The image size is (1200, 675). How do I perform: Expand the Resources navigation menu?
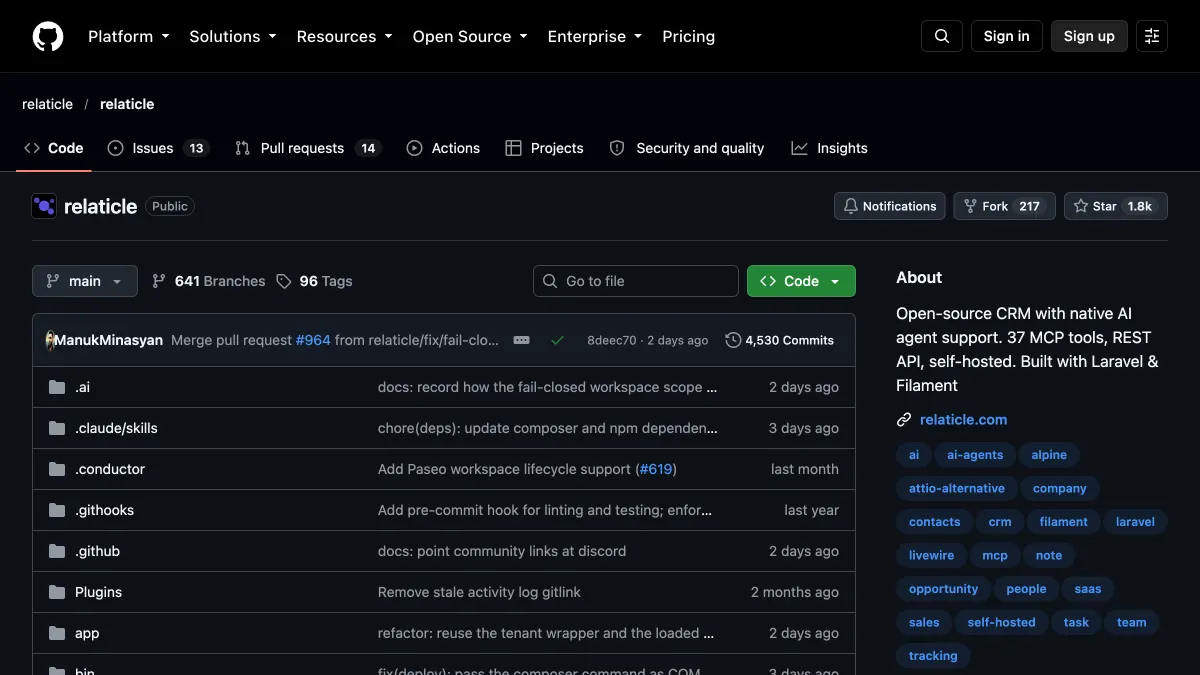pos(346,36)
